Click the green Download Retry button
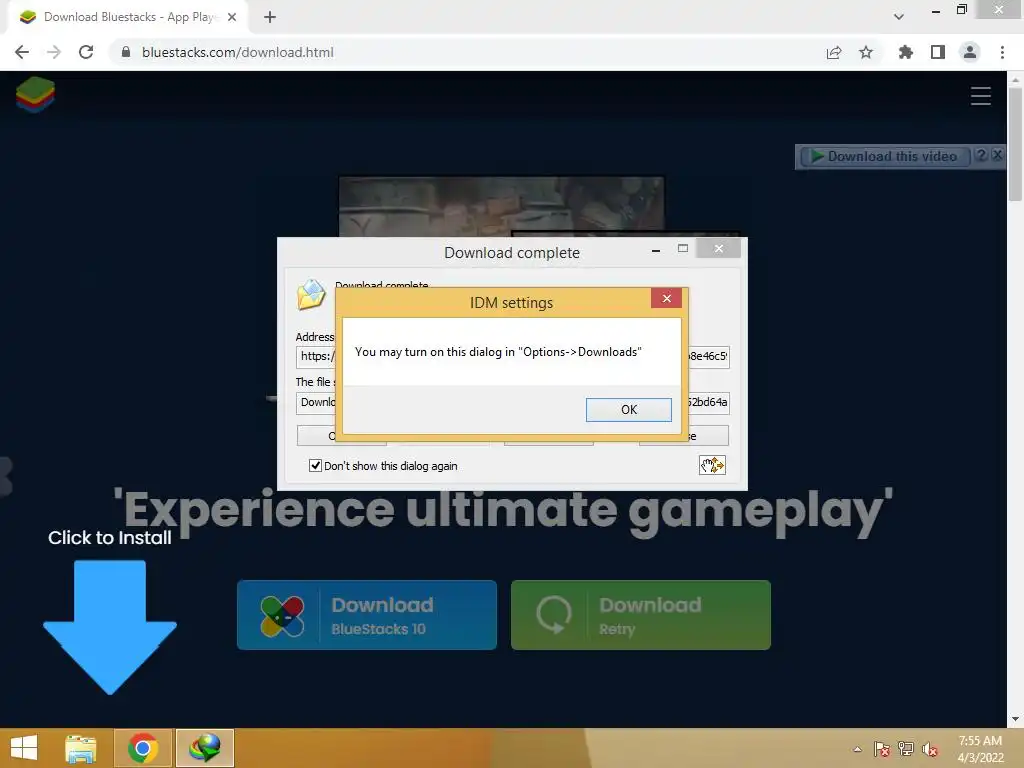 (x=641, y=615)
